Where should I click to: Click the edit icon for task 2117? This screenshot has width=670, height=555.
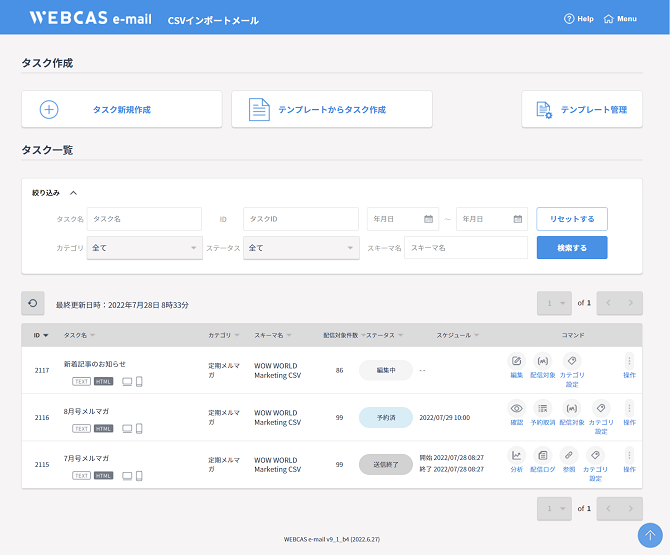point(516,361)
